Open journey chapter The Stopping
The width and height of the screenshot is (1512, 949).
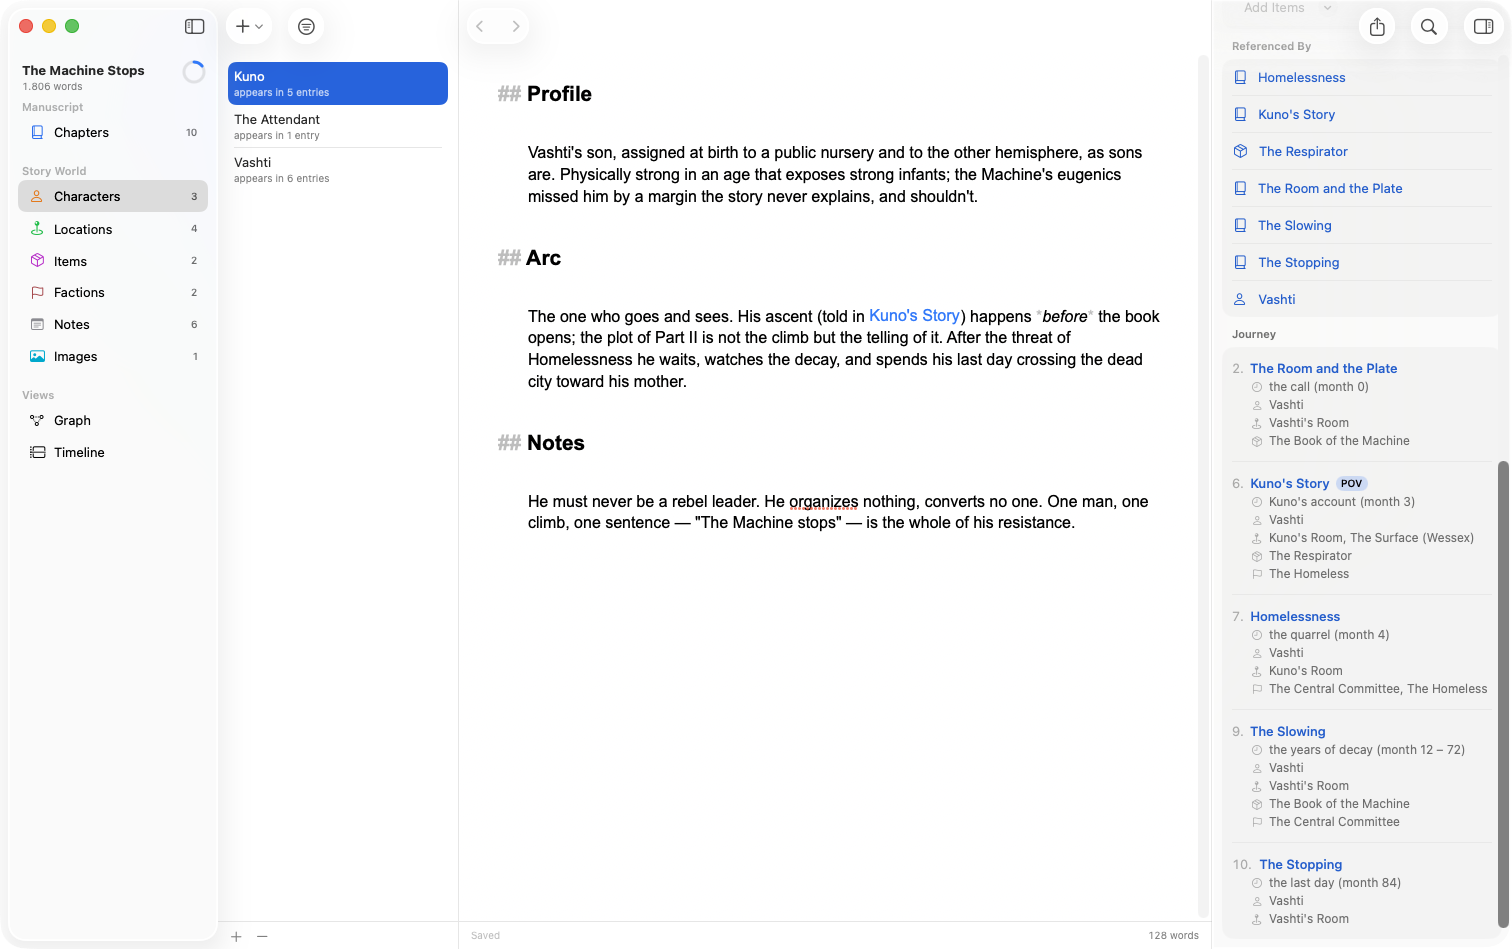click(1300, 864)
